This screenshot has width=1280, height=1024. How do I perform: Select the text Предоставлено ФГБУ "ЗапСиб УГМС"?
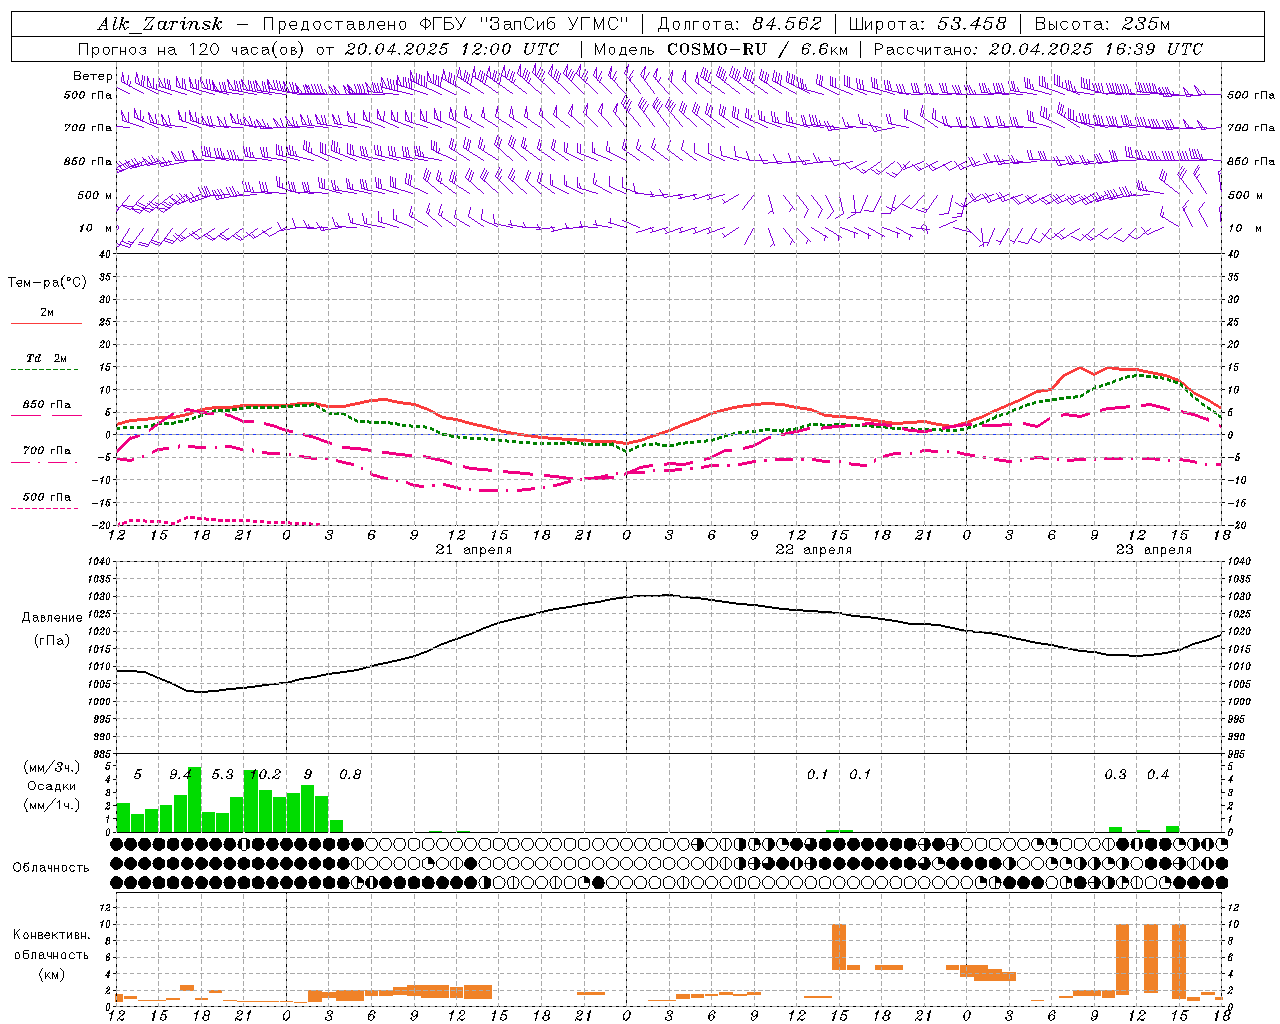pos(445,24)
